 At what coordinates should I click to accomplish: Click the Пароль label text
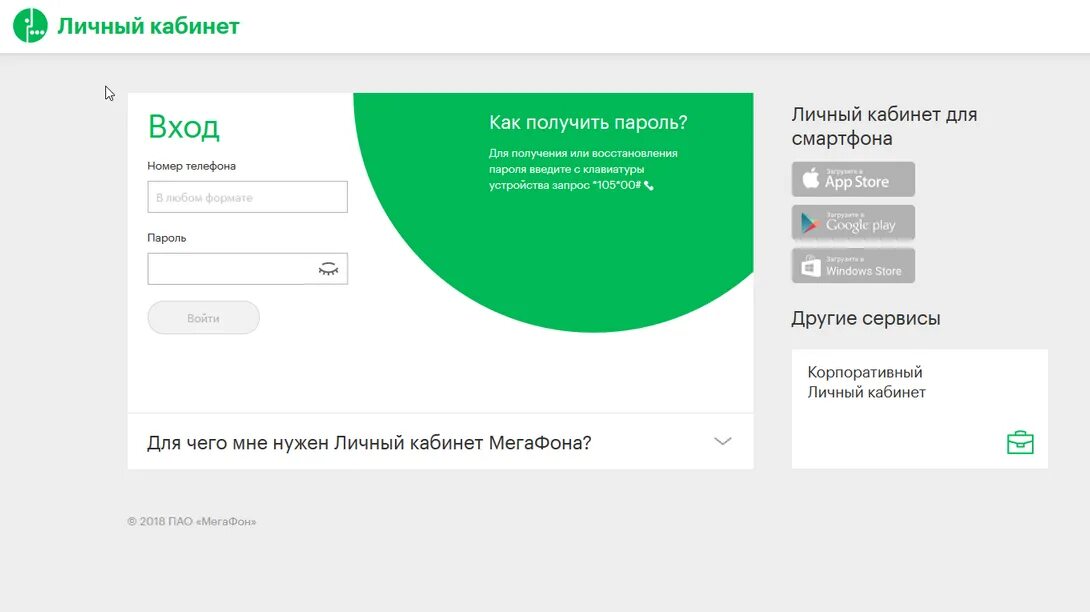[167, 238]
